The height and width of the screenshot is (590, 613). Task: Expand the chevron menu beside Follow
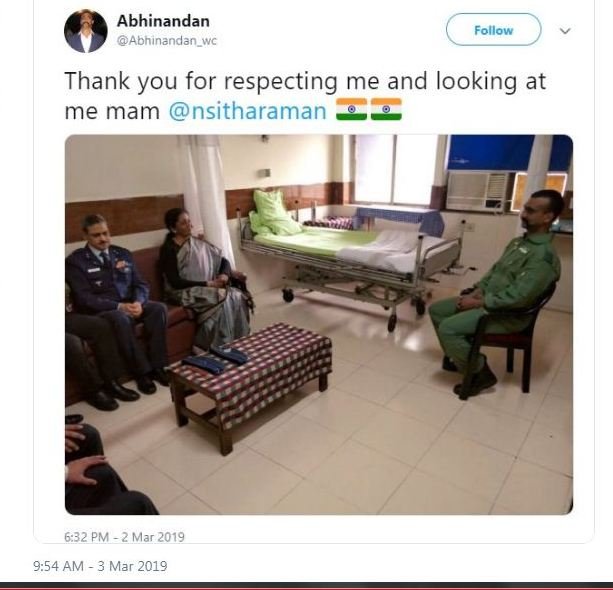tap(565, 31)
